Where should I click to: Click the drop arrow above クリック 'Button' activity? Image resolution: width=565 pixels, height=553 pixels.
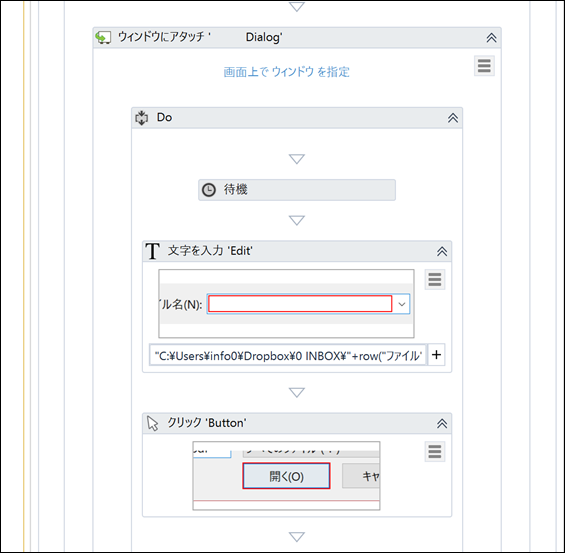tap(297, 392)
